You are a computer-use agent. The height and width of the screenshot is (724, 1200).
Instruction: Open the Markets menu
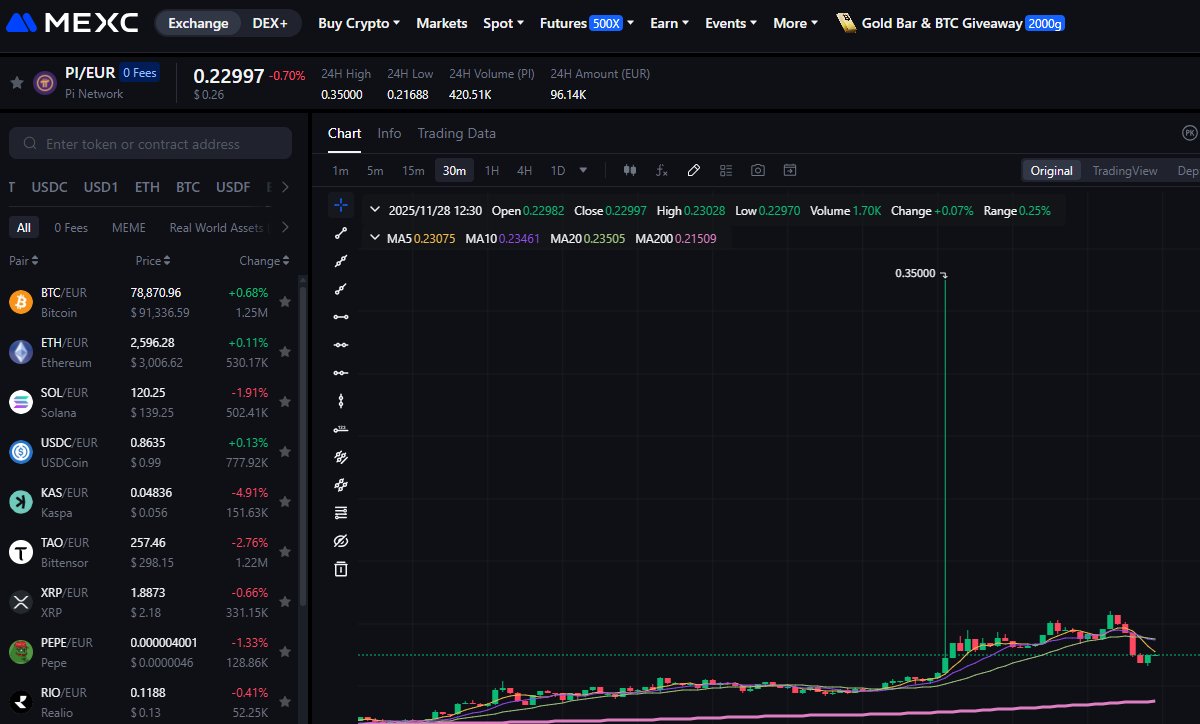441,23
